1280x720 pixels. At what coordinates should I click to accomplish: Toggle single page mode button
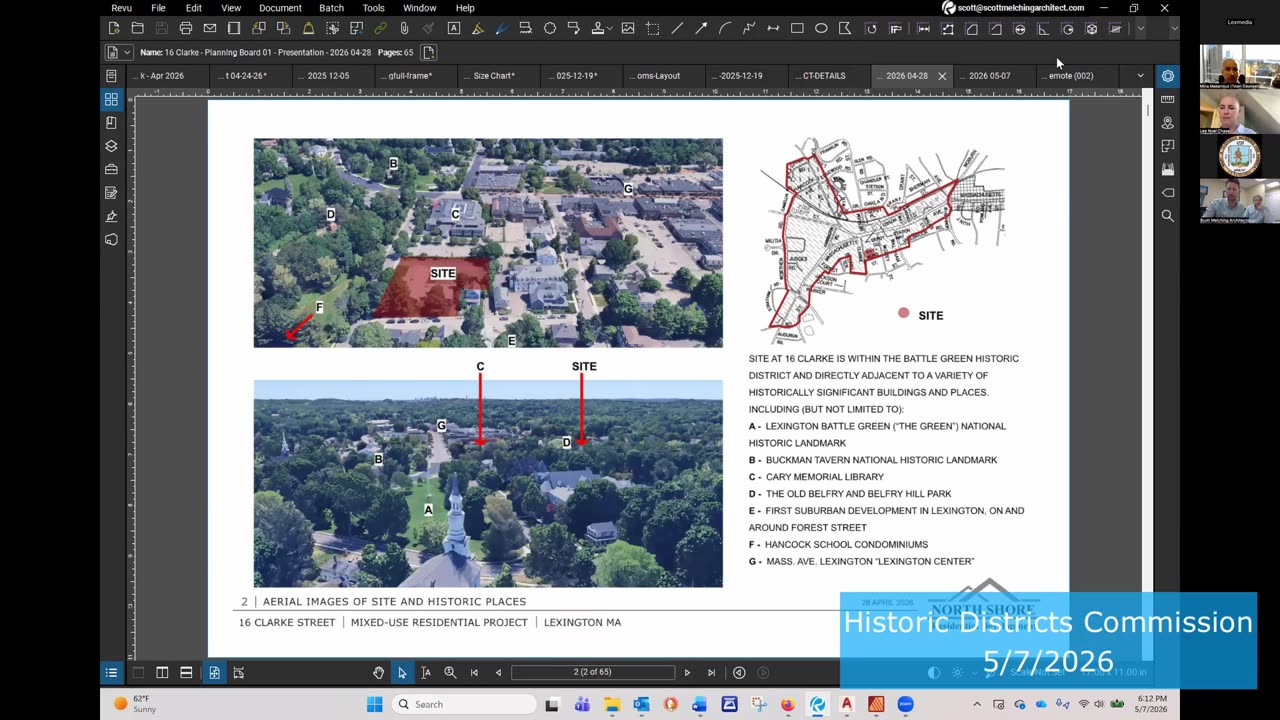(214, 673)
